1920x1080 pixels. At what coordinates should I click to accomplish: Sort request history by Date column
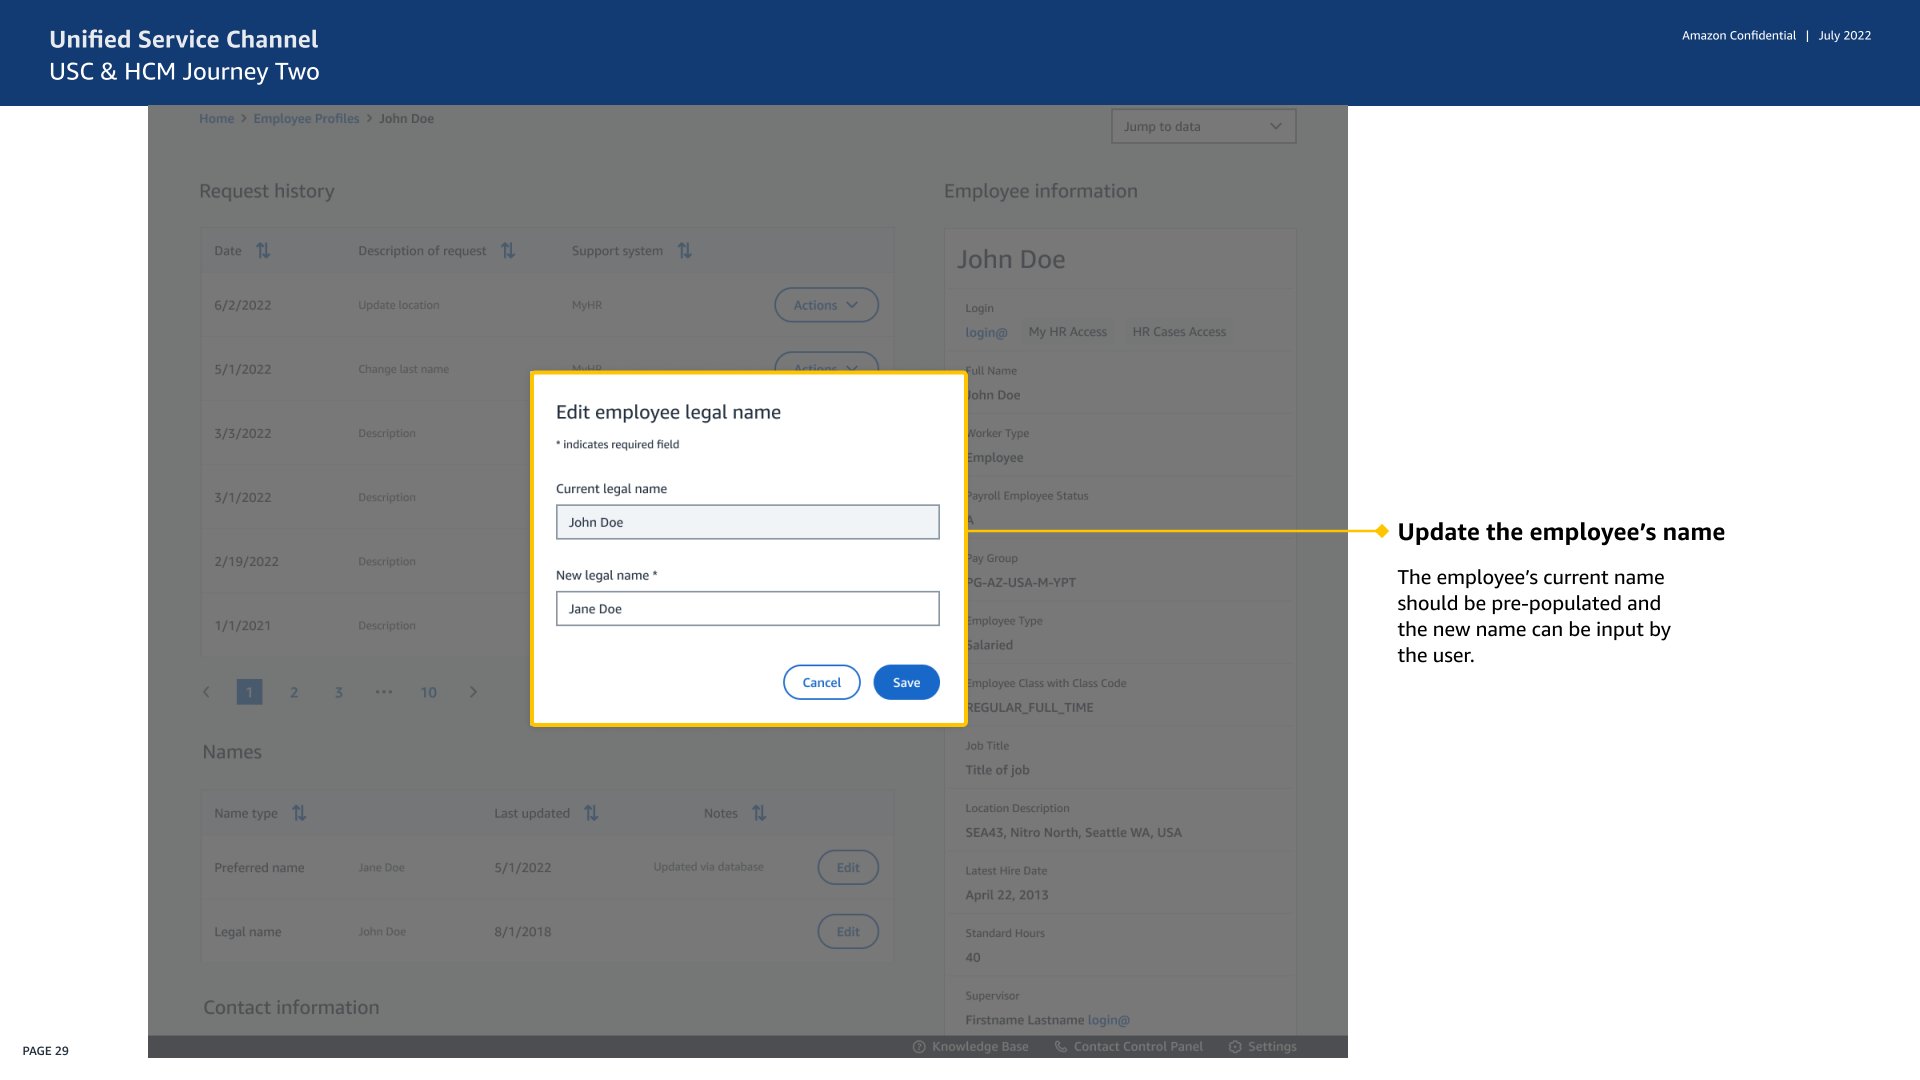[263, 251]
